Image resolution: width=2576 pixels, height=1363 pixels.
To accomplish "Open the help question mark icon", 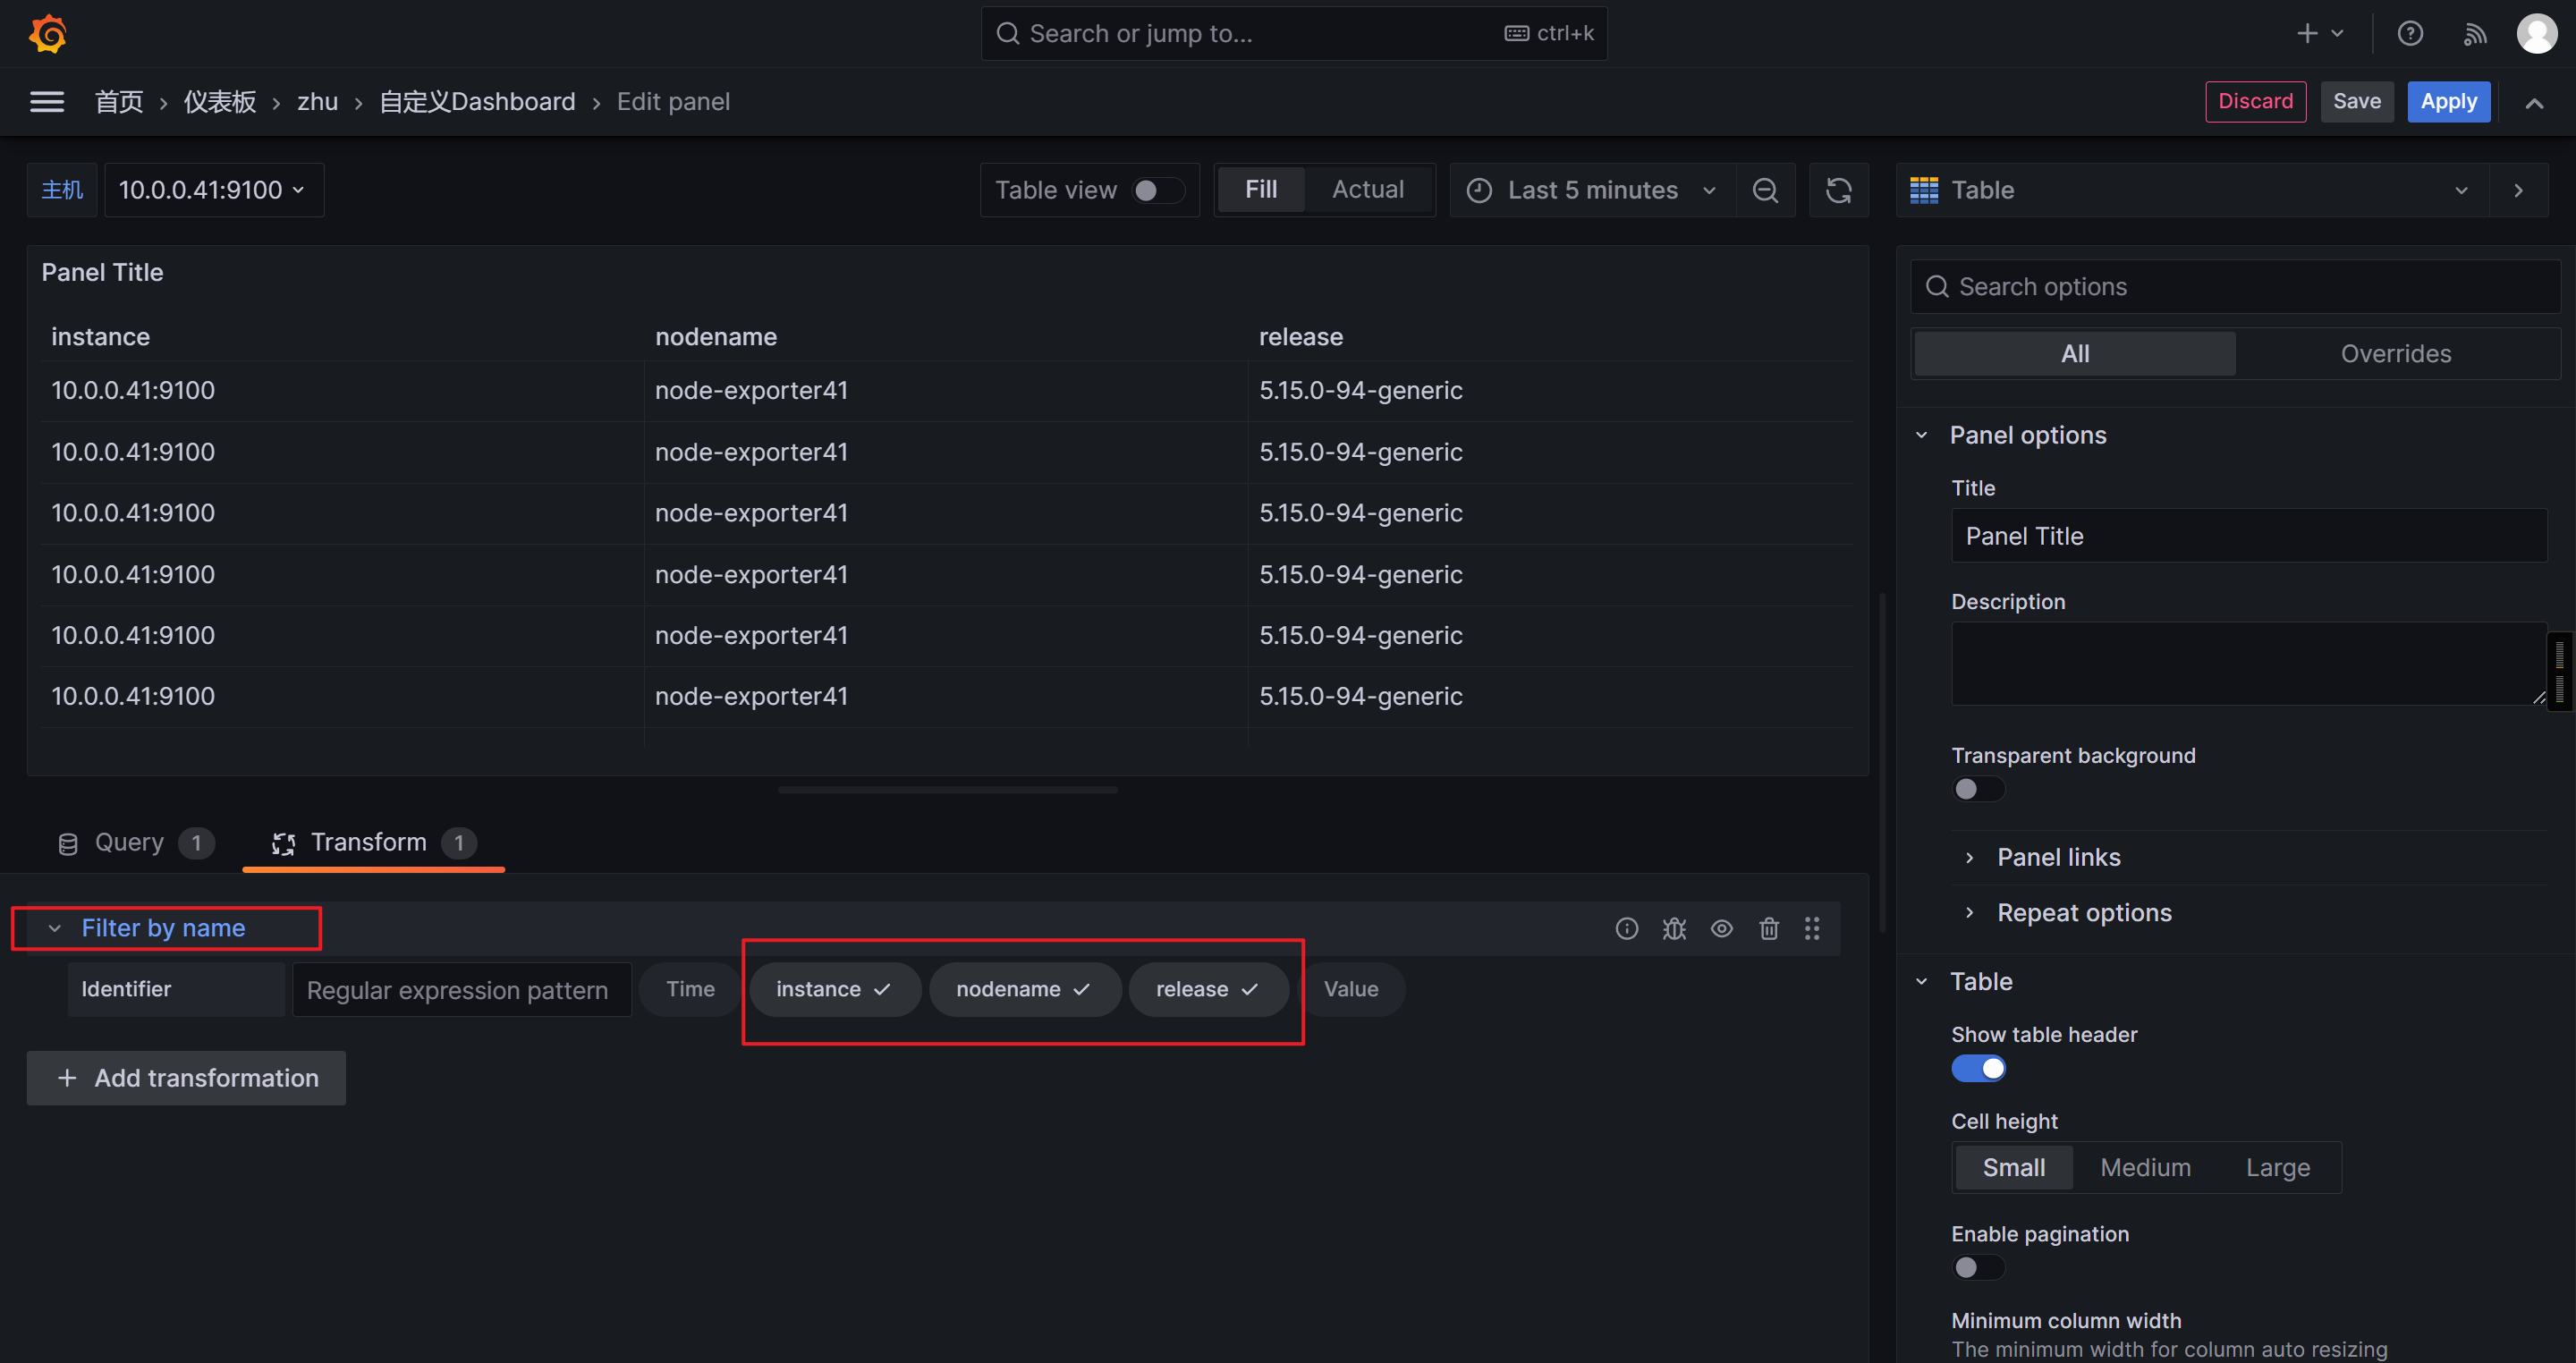I will [2410, 34].
